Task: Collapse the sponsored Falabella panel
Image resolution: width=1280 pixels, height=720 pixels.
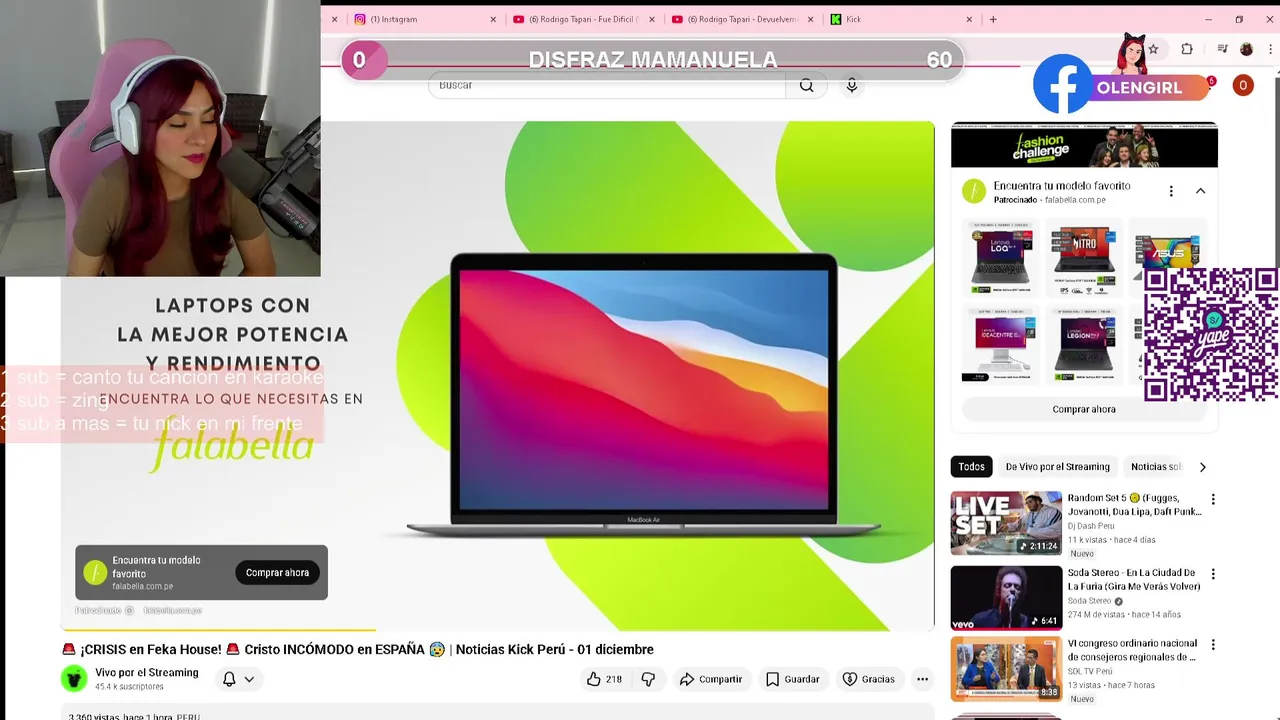Action: click(1200, 191)
